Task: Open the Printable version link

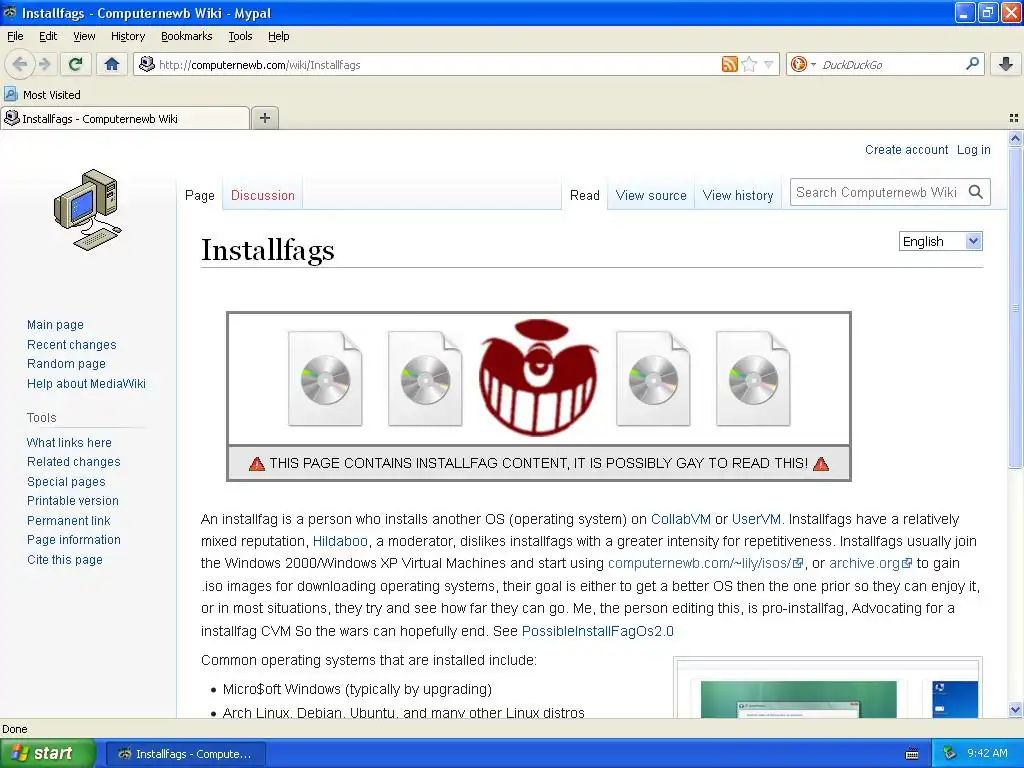Action: pyautogui.click(x=73, y=501)
